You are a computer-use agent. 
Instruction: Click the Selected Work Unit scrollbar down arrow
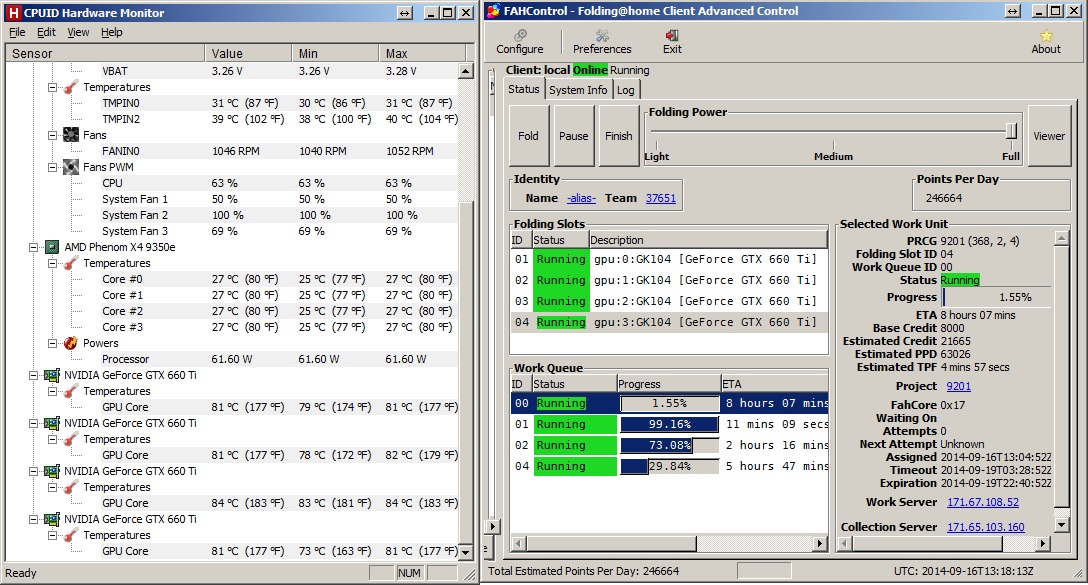pyautogui.click(x=1061, y=525)
